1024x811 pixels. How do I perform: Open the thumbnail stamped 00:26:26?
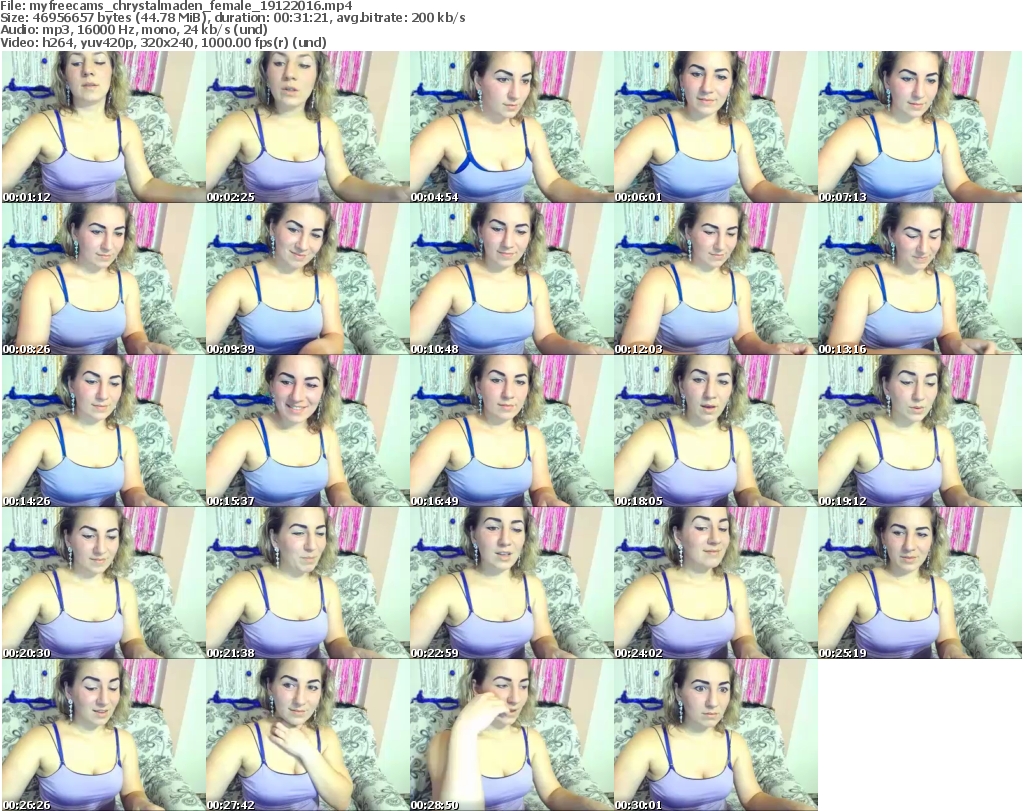(x=103, y=735)
